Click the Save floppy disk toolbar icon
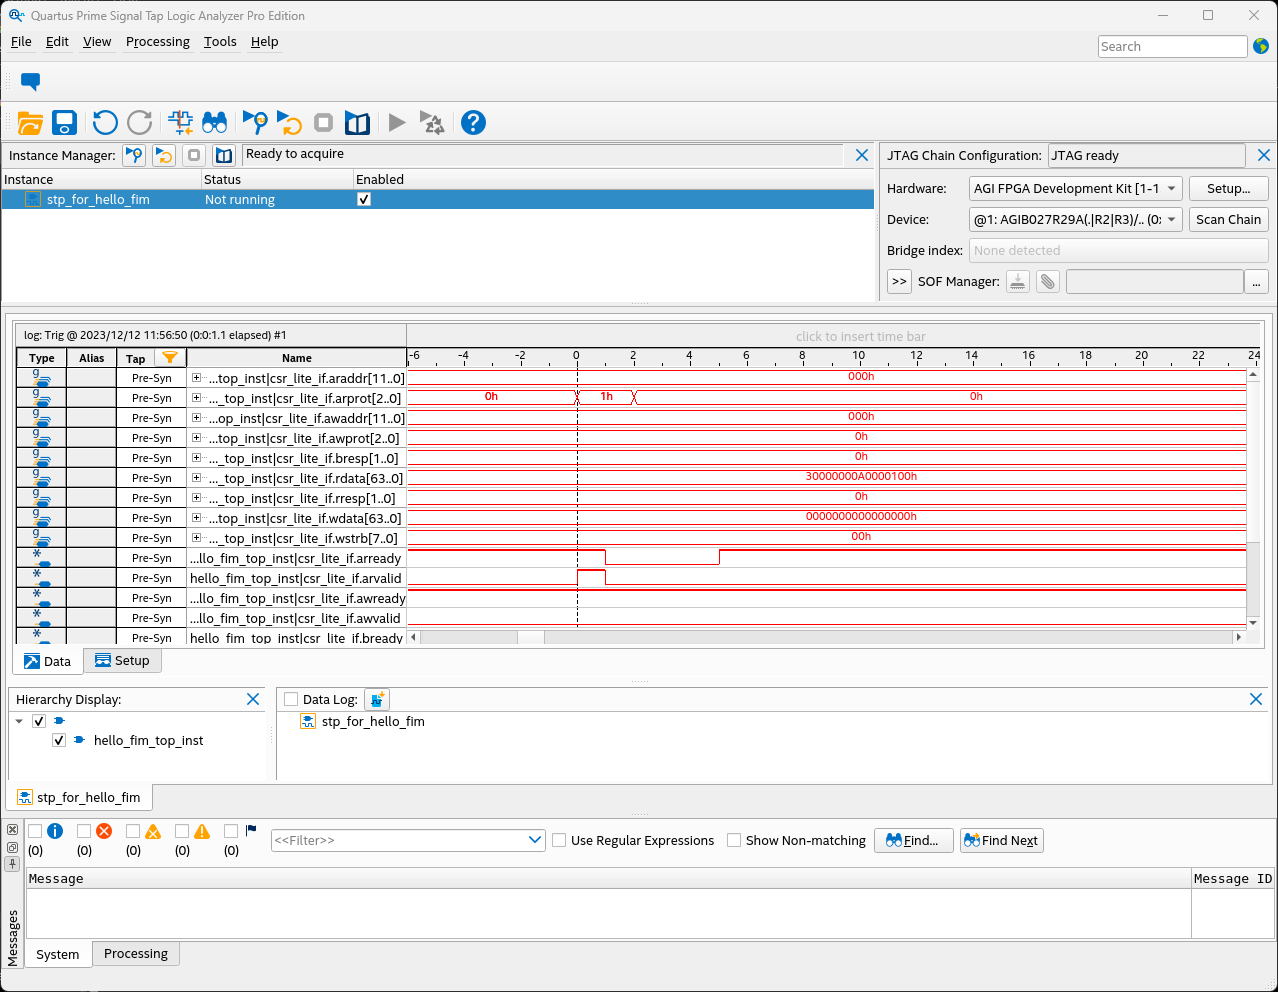The image size is (1278, 992). 65,123
